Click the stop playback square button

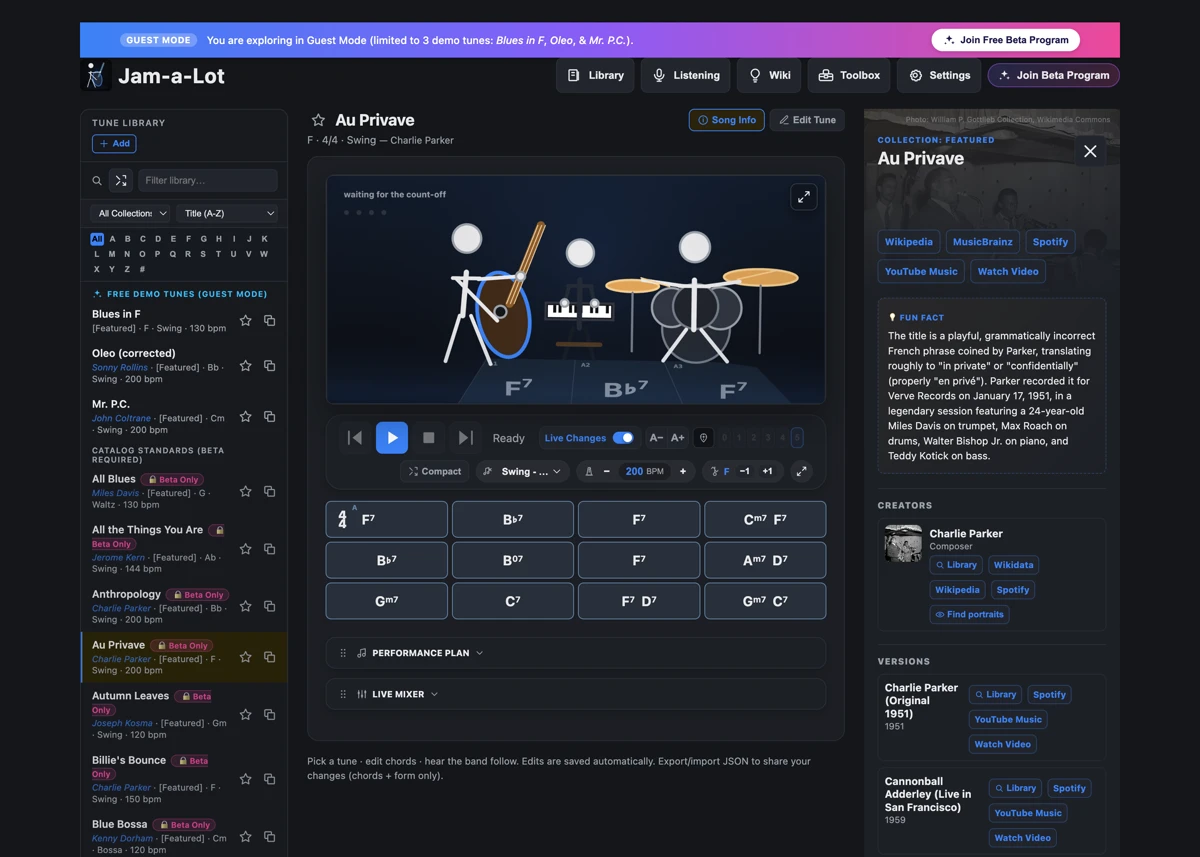click(429, 438)
